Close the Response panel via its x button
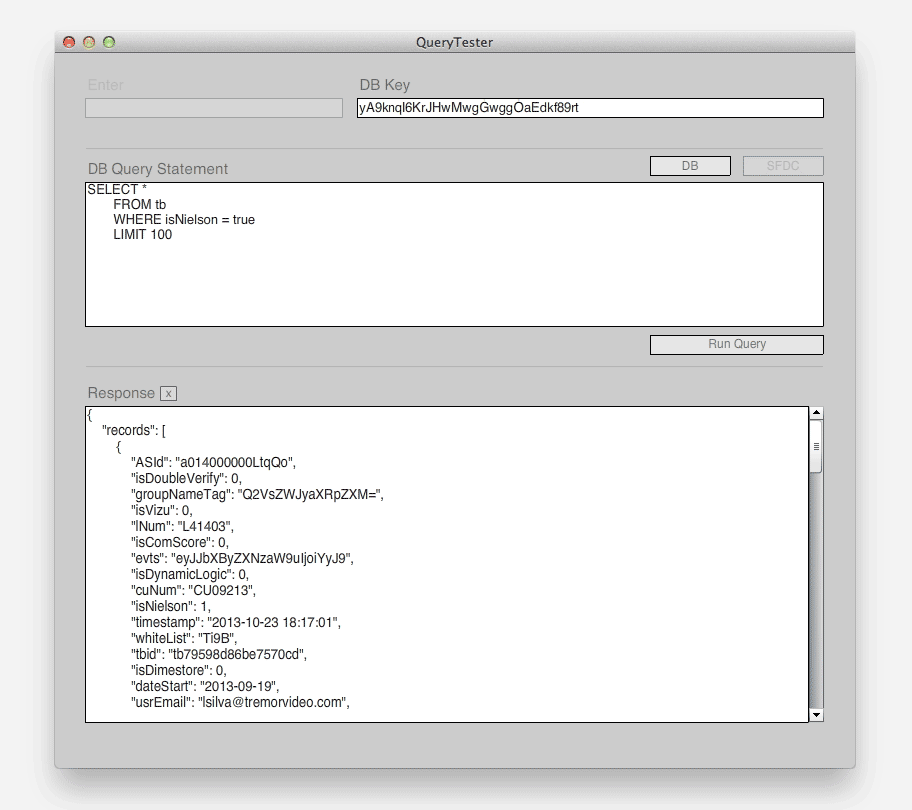Image resolution: width=912 pixels, height=810 pixels. tap(169, 393)
